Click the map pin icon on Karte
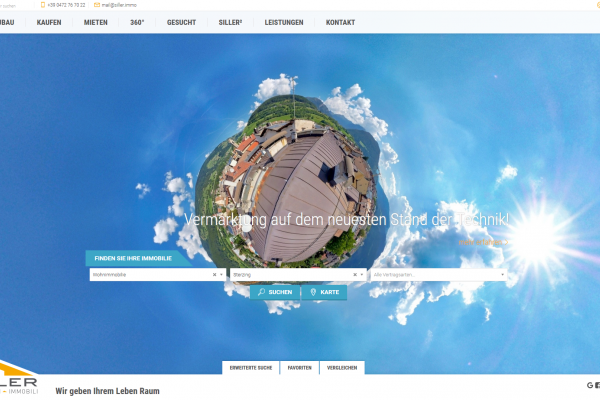Image resolution: width=600 pixels, height=400 pixels. pos(314,292)
